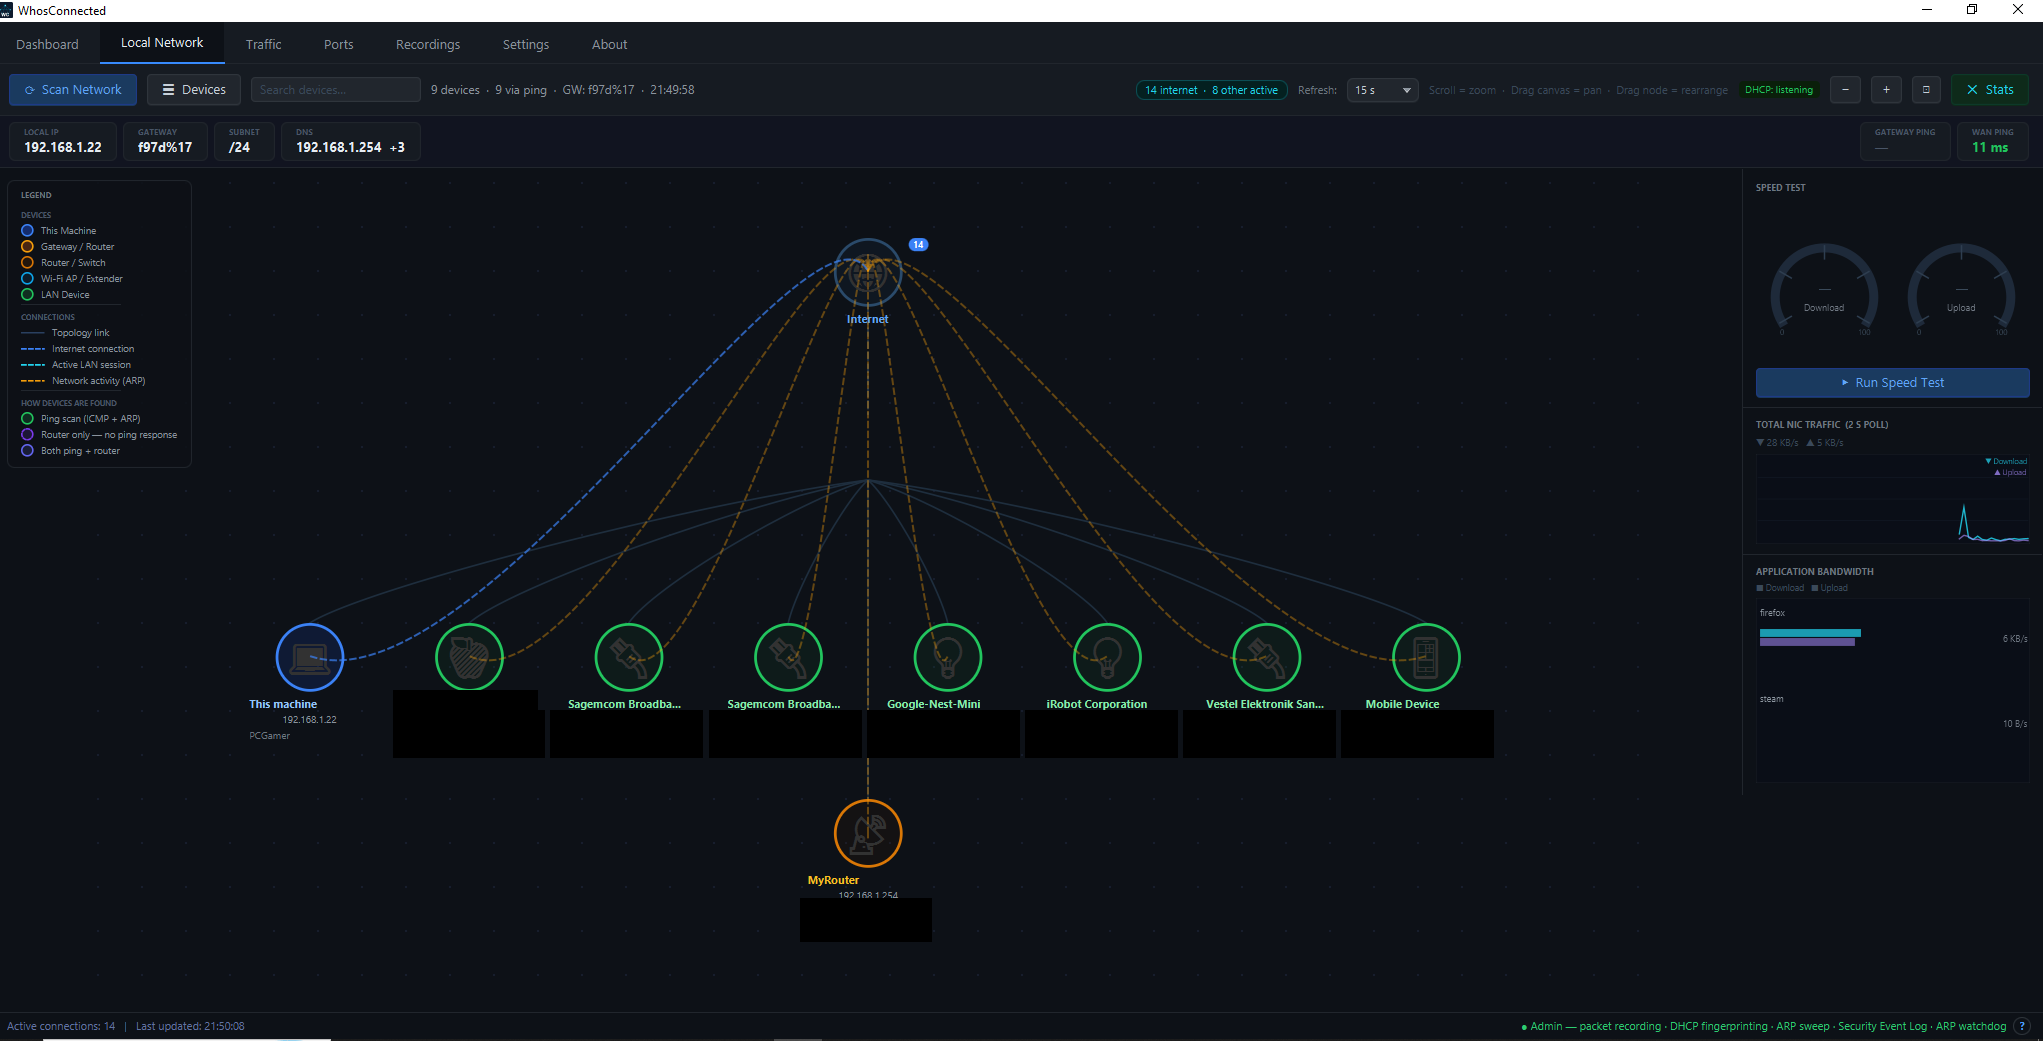Click the Wi-Fi AP / Extender legend entry
The image size is (2043, 1041).
[x=72, y=279]
